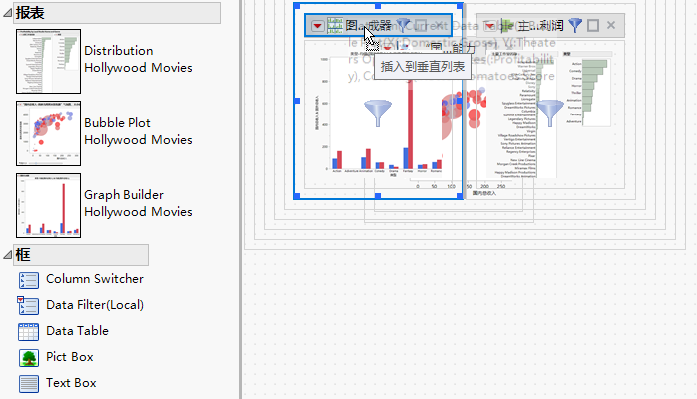Image resolution: width=697 pixels, height=399 pixels.
Task: Select the Column Switcher icon
Action: 28,280
